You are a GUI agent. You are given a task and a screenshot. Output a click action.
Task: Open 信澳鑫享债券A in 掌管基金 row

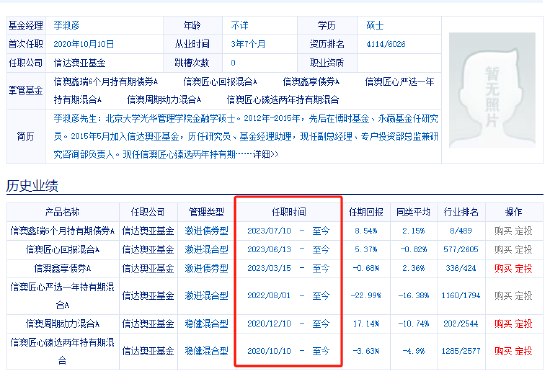pos(311,82)
